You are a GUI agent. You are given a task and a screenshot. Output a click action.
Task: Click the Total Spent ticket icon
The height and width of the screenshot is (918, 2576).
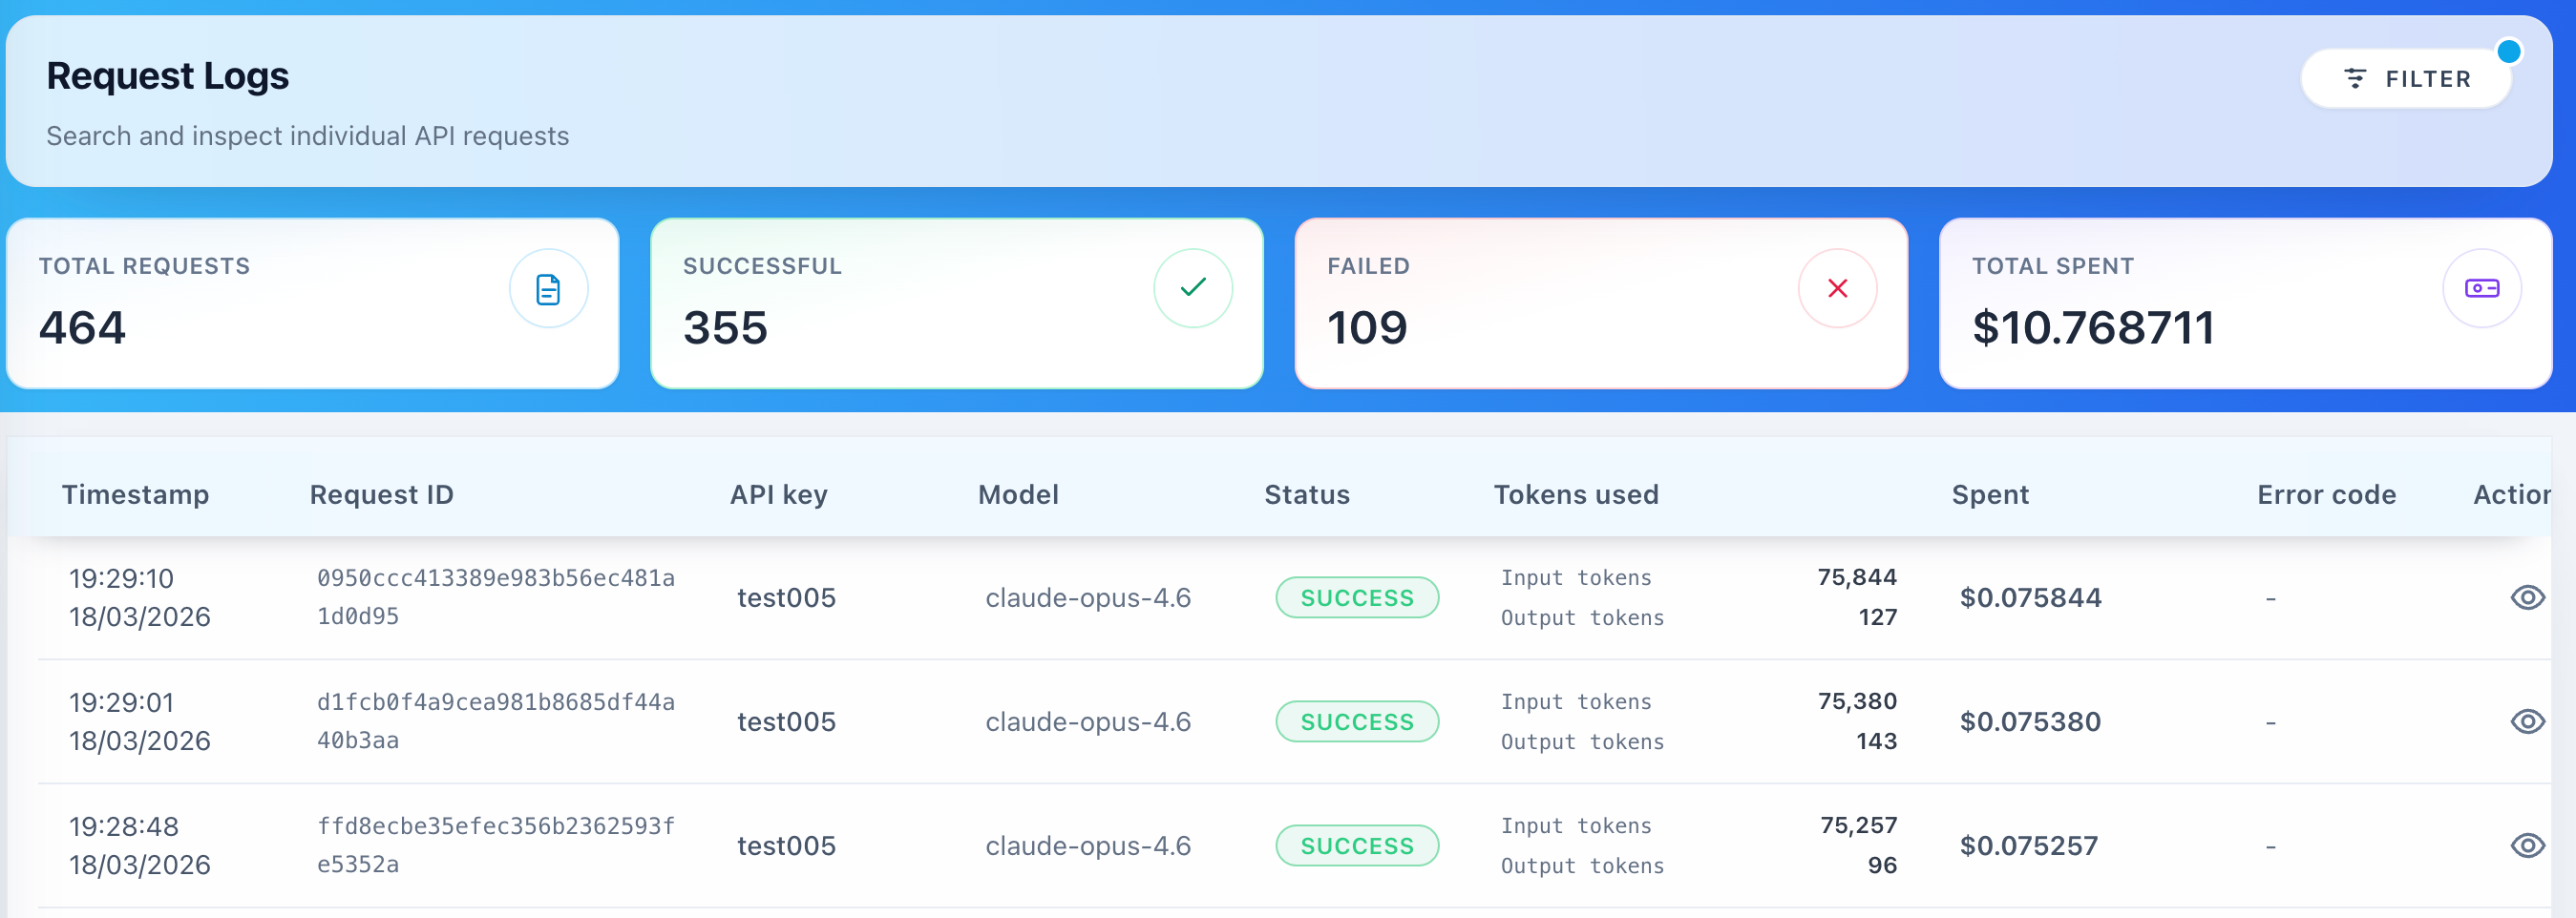pyautogui.click(x=2482, y=289)
